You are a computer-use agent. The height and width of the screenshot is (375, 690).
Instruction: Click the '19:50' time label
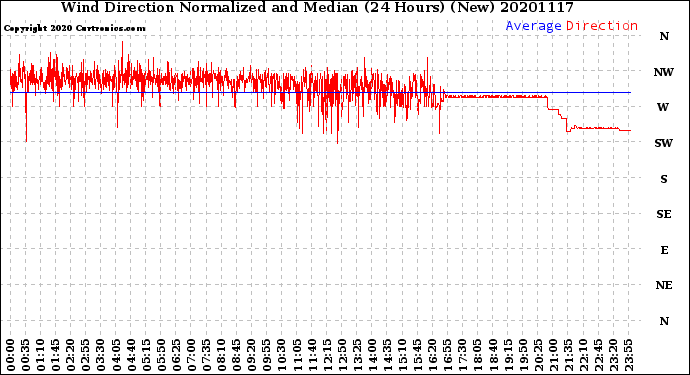coord(523,355)
